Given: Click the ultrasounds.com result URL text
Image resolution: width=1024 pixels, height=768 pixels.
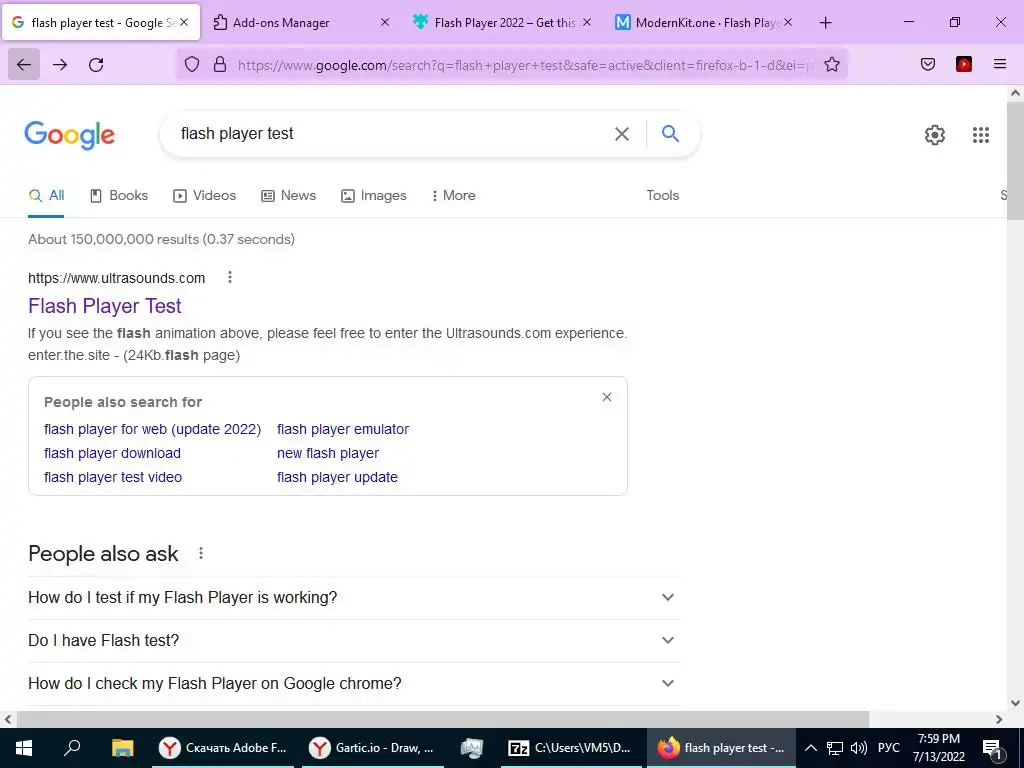Looking at the screenshot, I should (x=116, y=278).
